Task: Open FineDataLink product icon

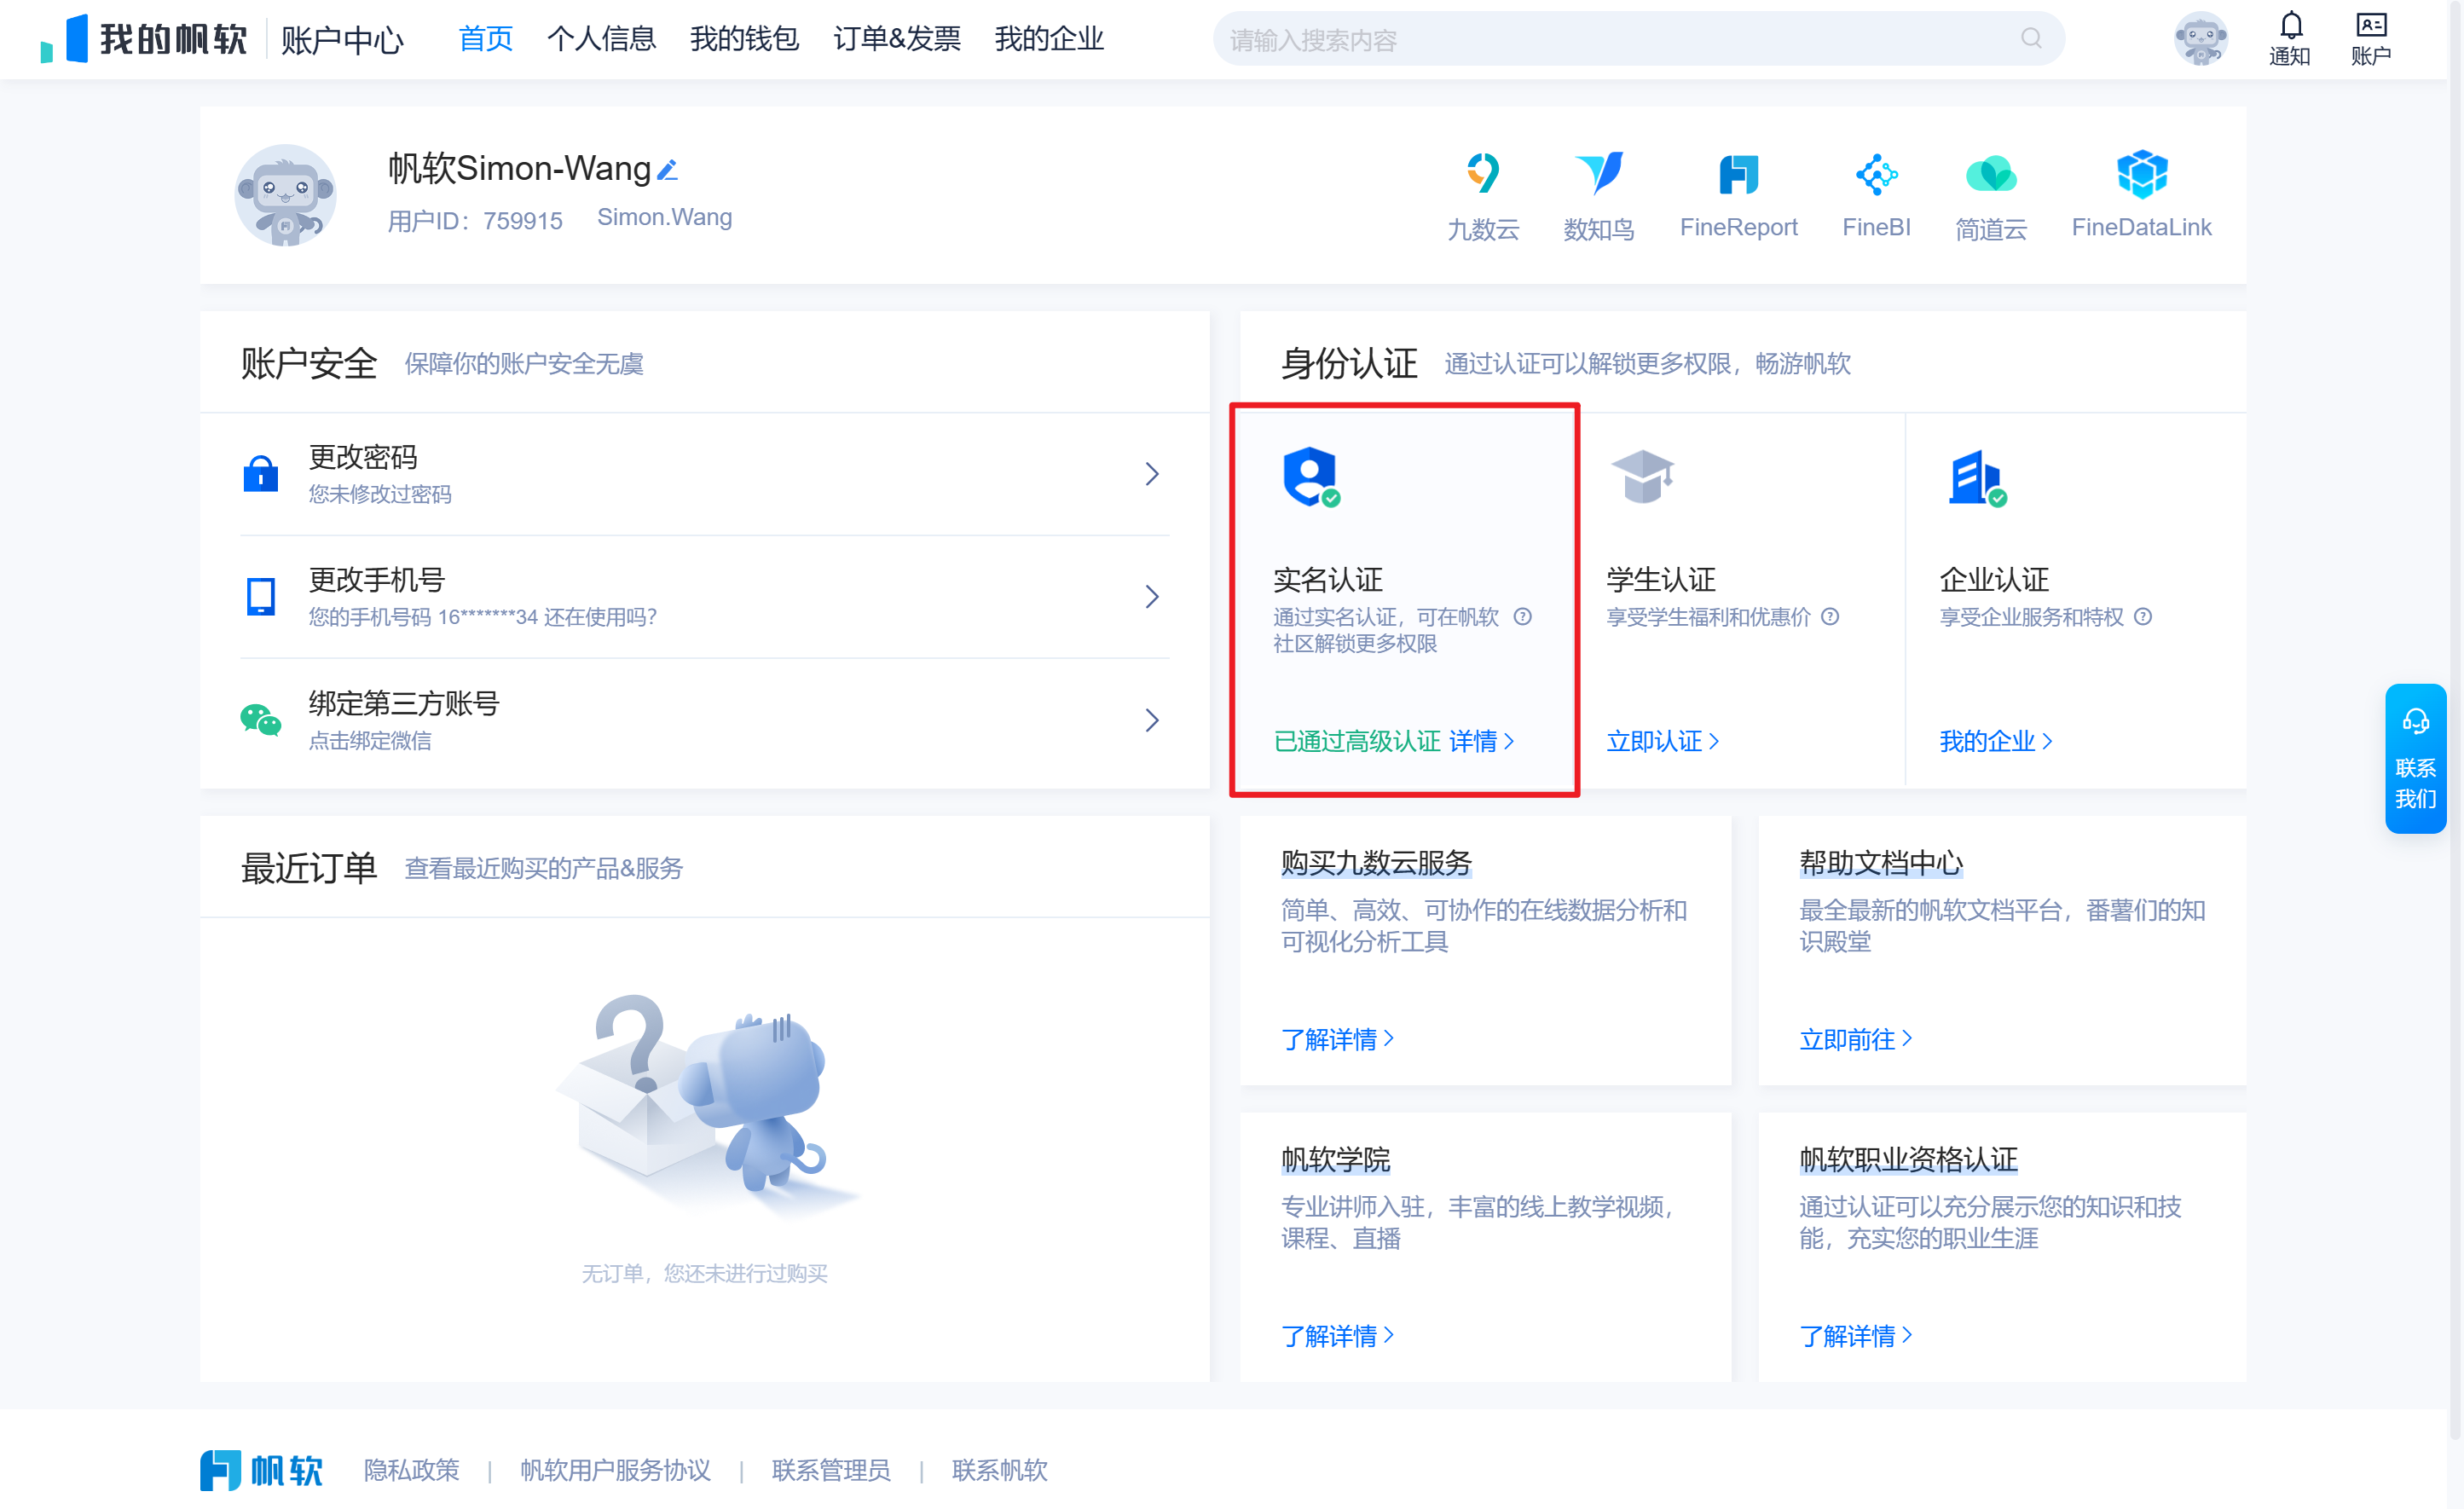Action: click(x=2141, y=175)
